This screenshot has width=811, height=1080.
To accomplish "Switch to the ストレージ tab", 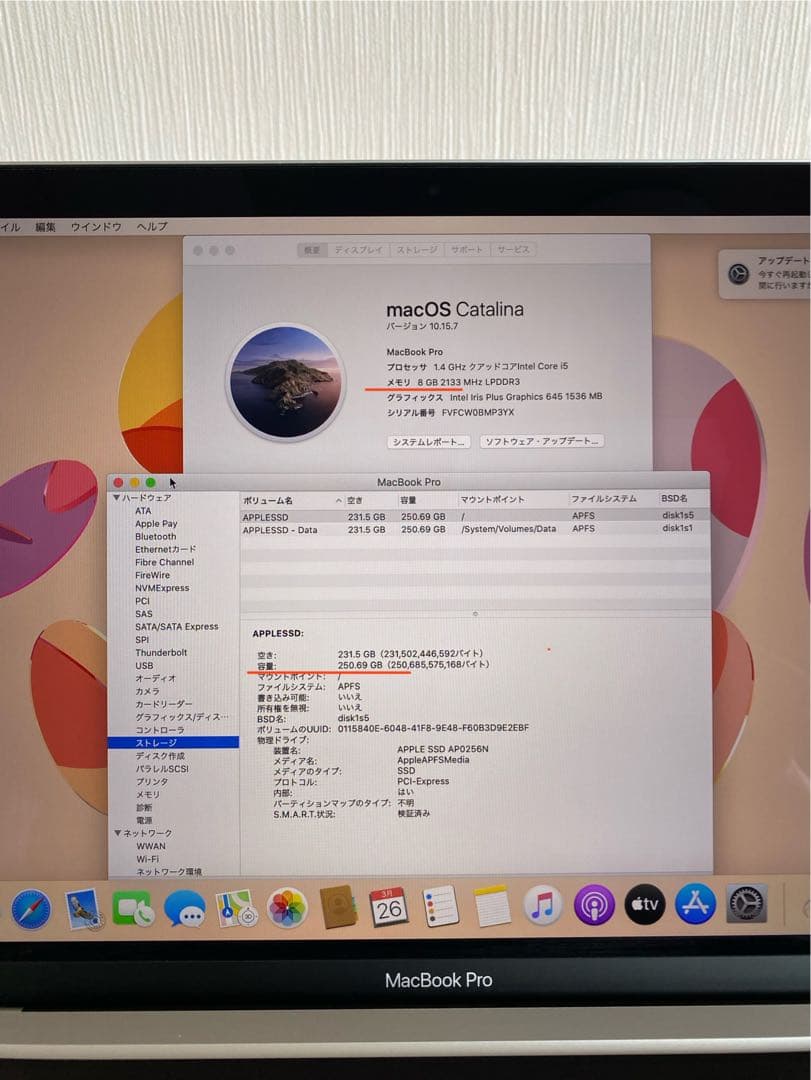I will [417, 250].
